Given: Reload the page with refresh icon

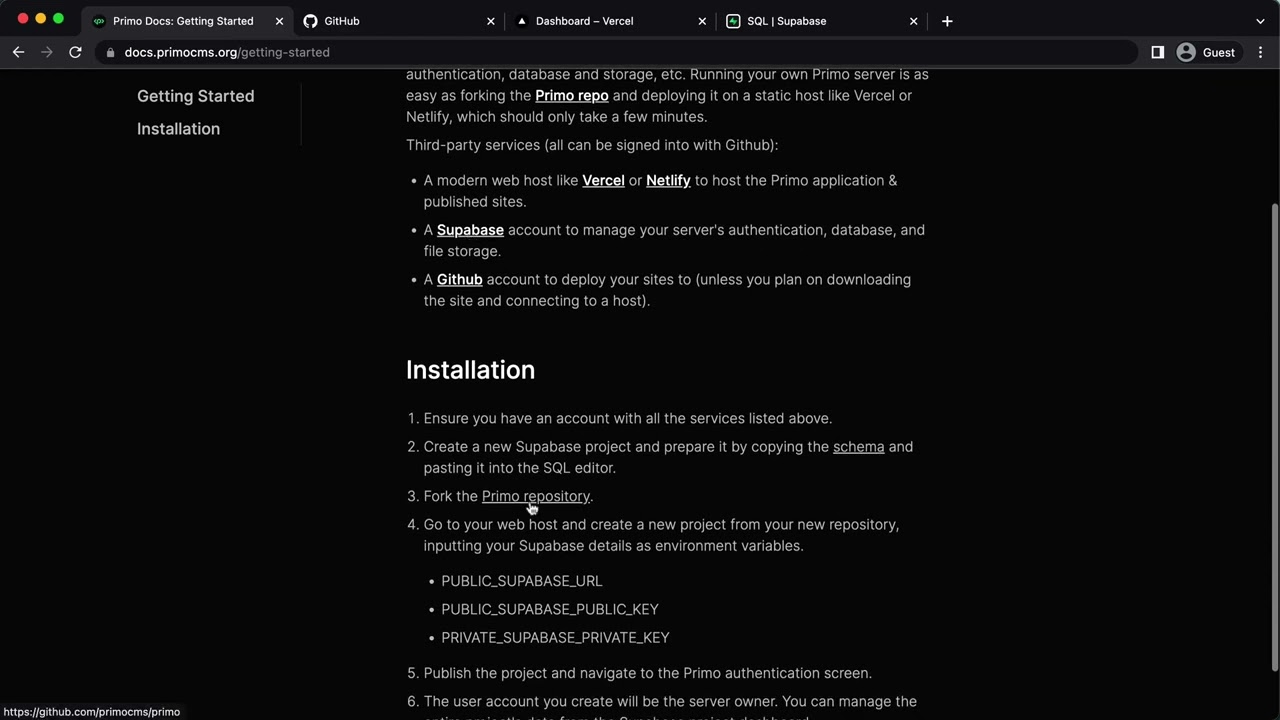Looking at the screenshot, I should click(x=75, y=52).
